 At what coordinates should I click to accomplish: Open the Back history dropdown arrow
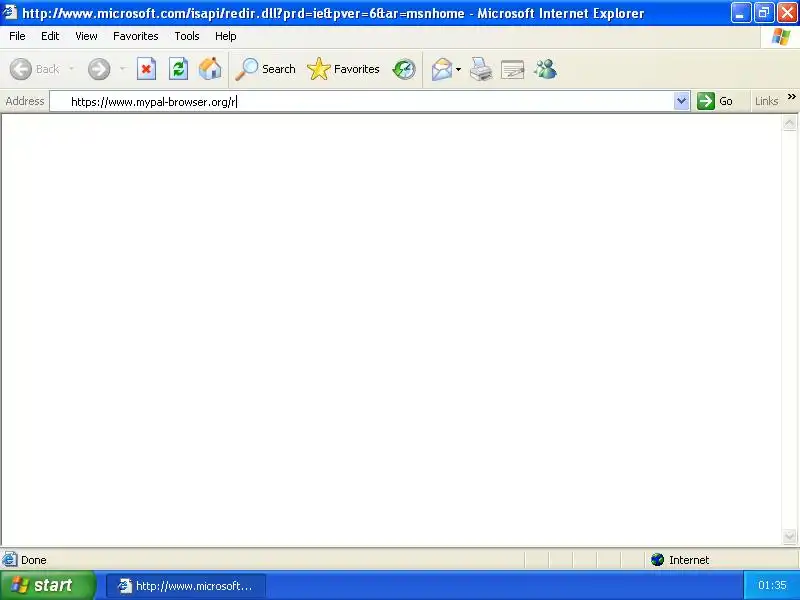pos(71,69)
